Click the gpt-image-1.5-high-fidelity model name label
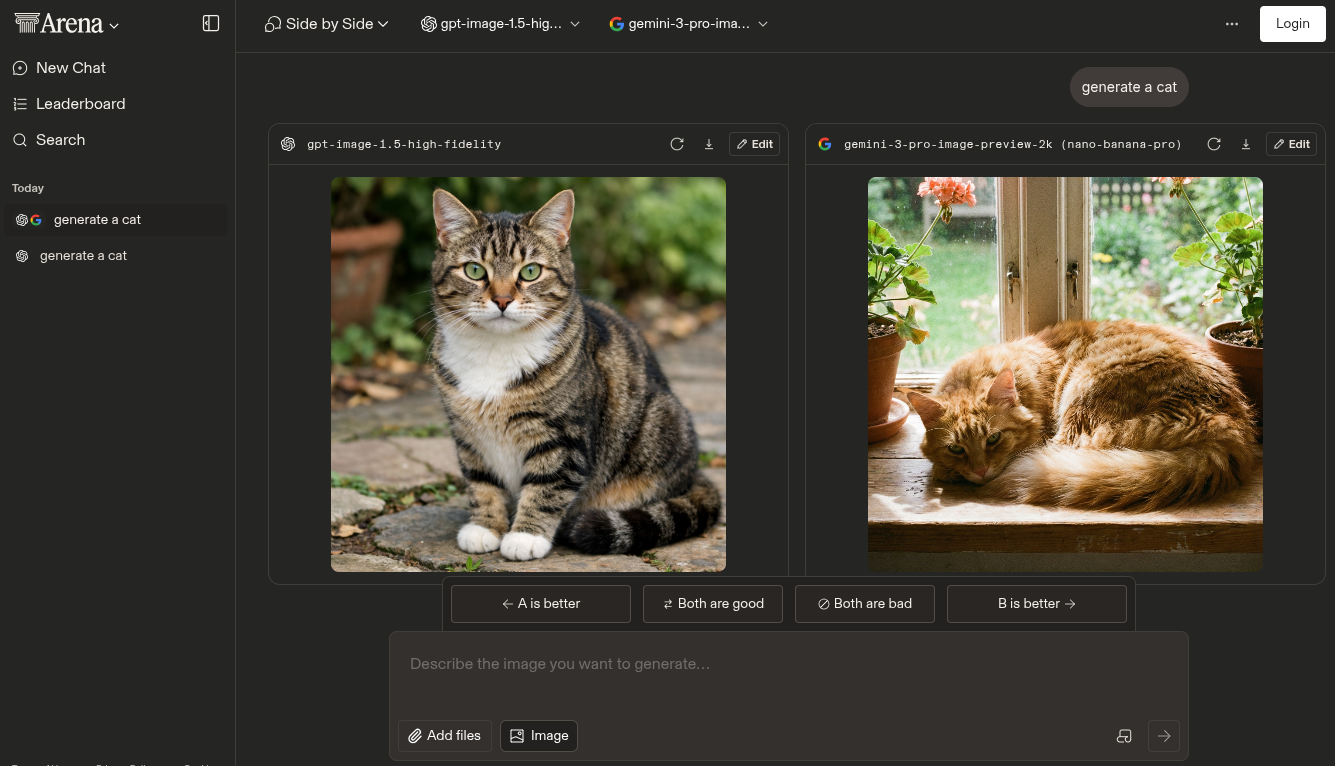1335x766 pixels. point(404,144)
